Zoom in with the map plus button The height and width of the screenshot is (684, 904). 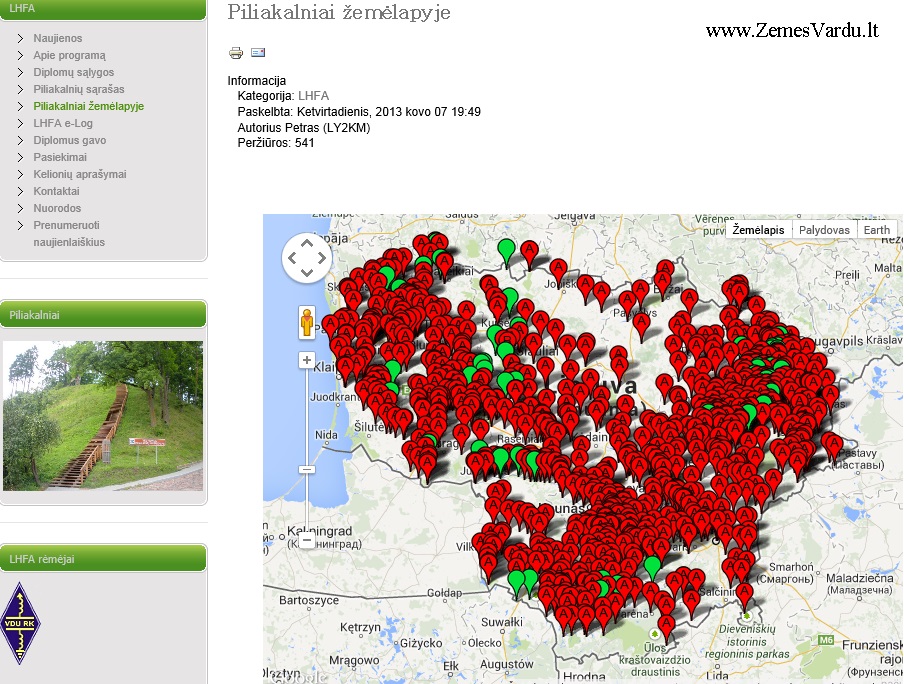307,360
